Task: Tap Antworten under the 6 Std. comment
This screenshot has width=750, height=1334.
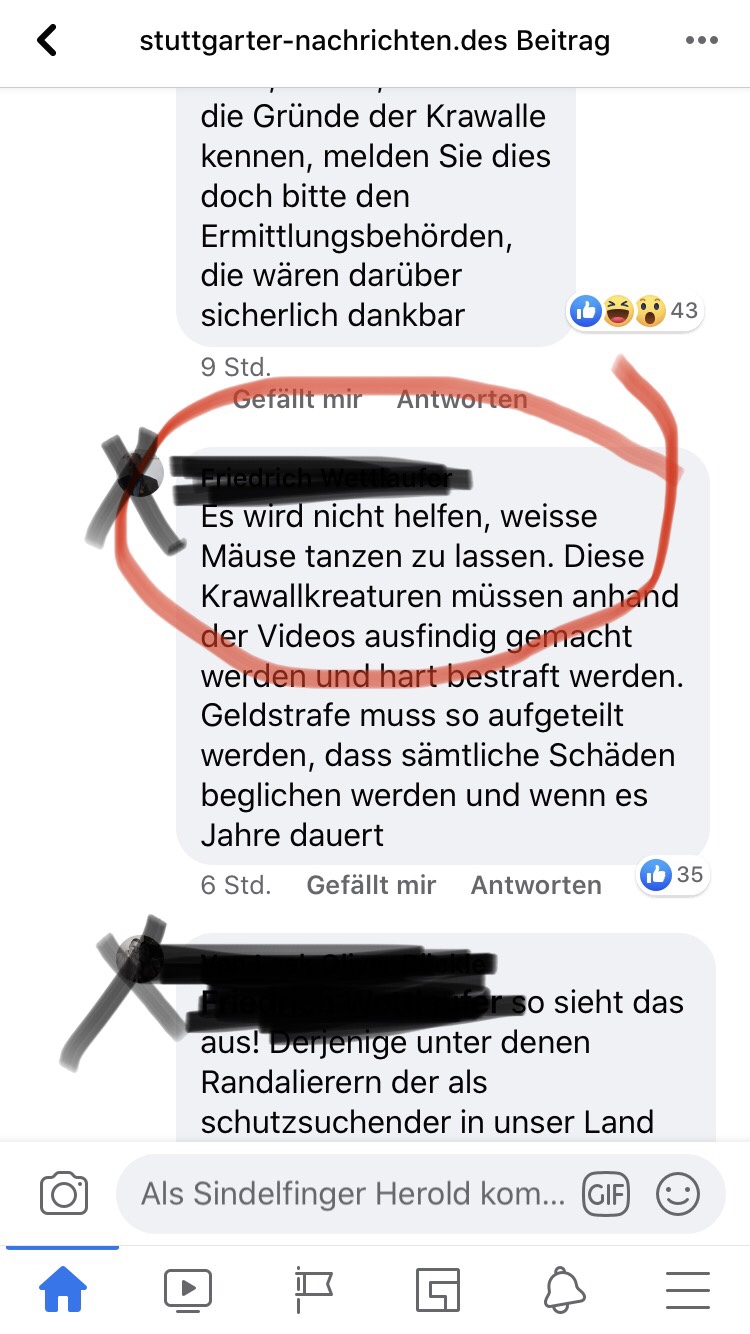Action: click(536, 885)
